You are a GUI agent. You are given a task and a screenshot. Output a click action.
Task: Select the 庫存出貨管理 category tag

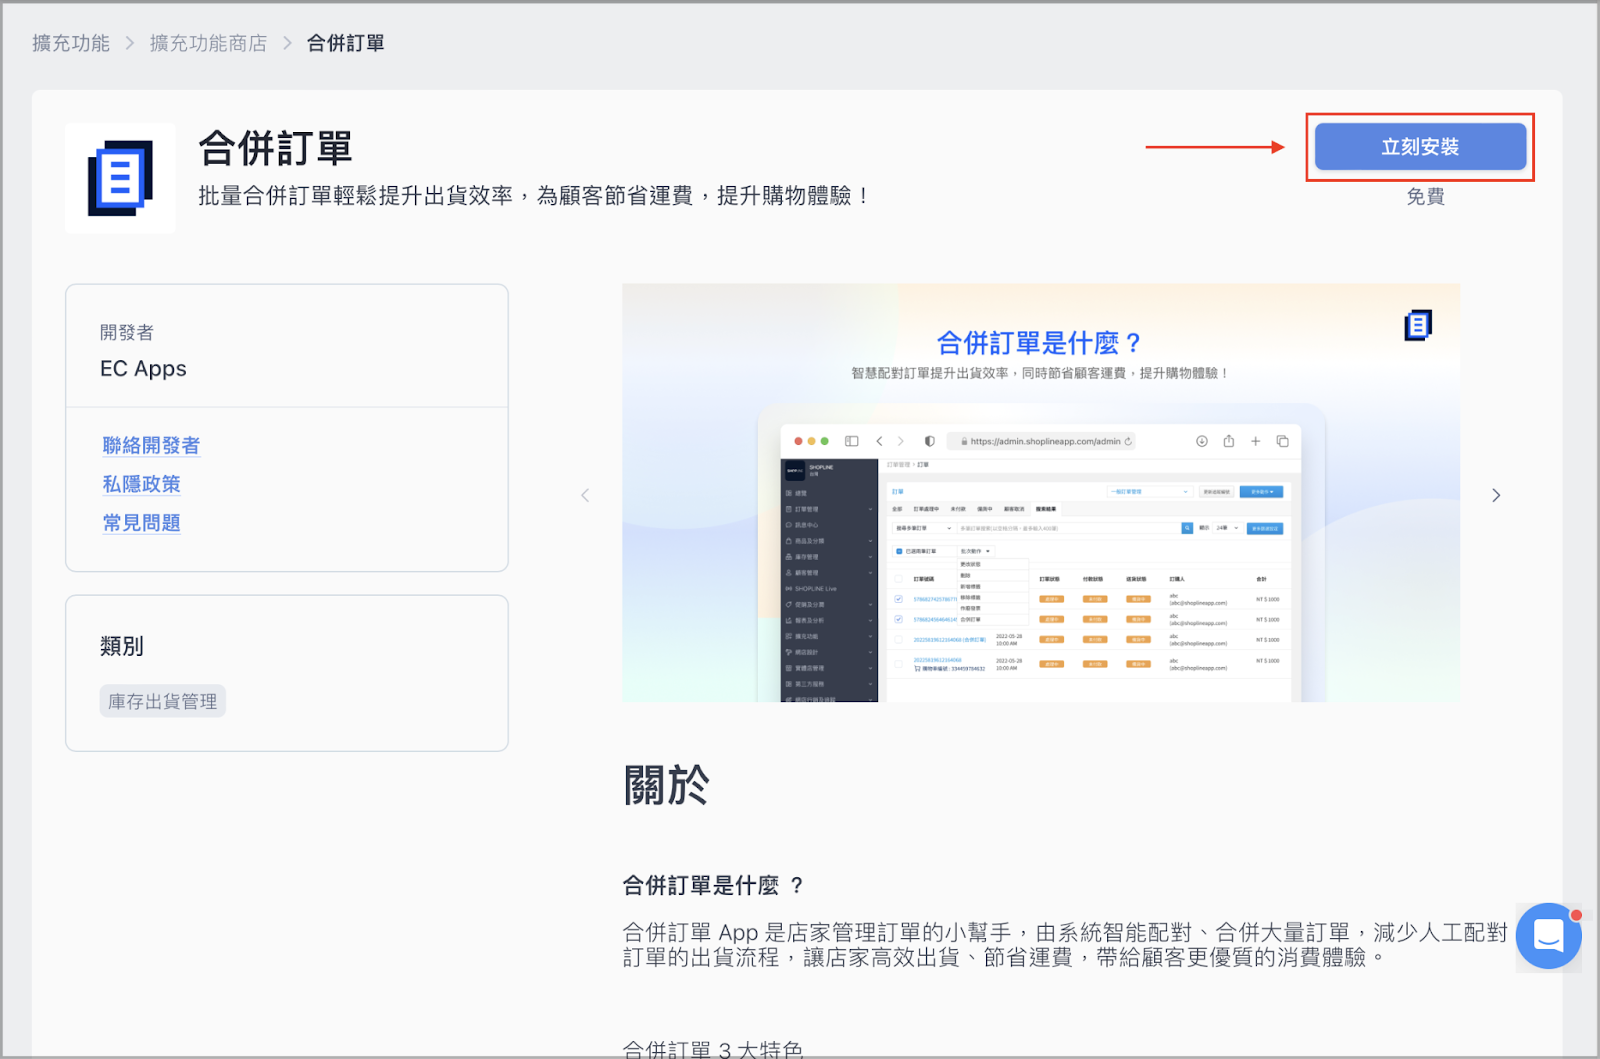163,701
